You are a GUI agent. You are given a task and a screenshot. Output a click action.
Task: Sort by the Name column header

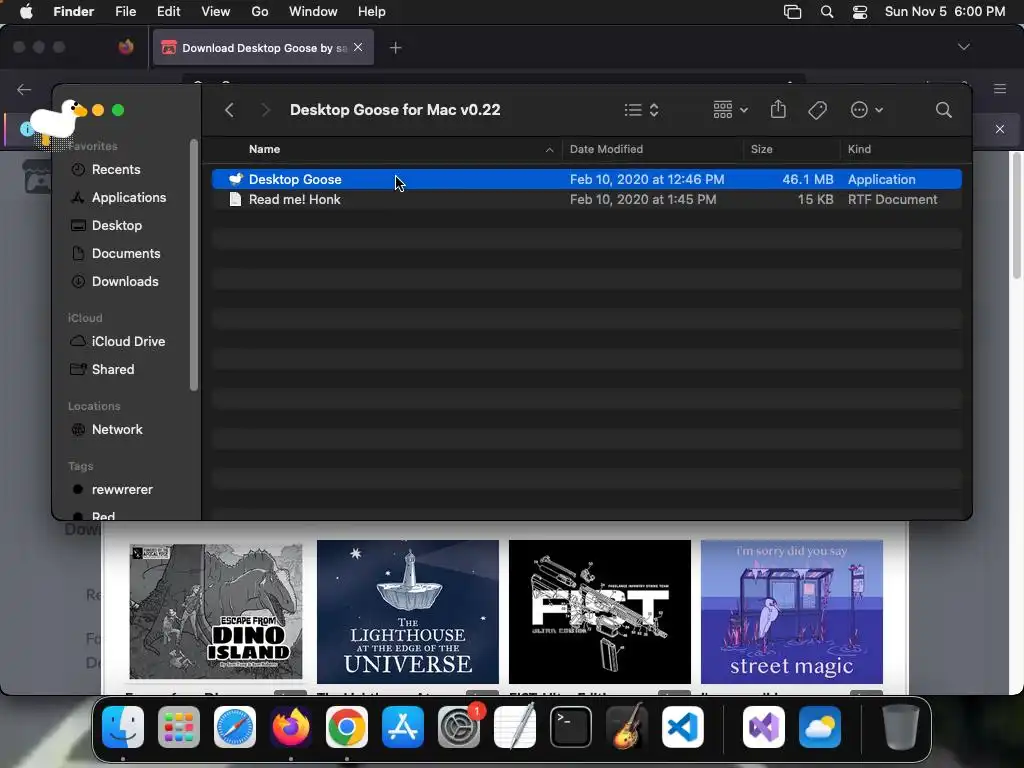click(x=264, y=149)
